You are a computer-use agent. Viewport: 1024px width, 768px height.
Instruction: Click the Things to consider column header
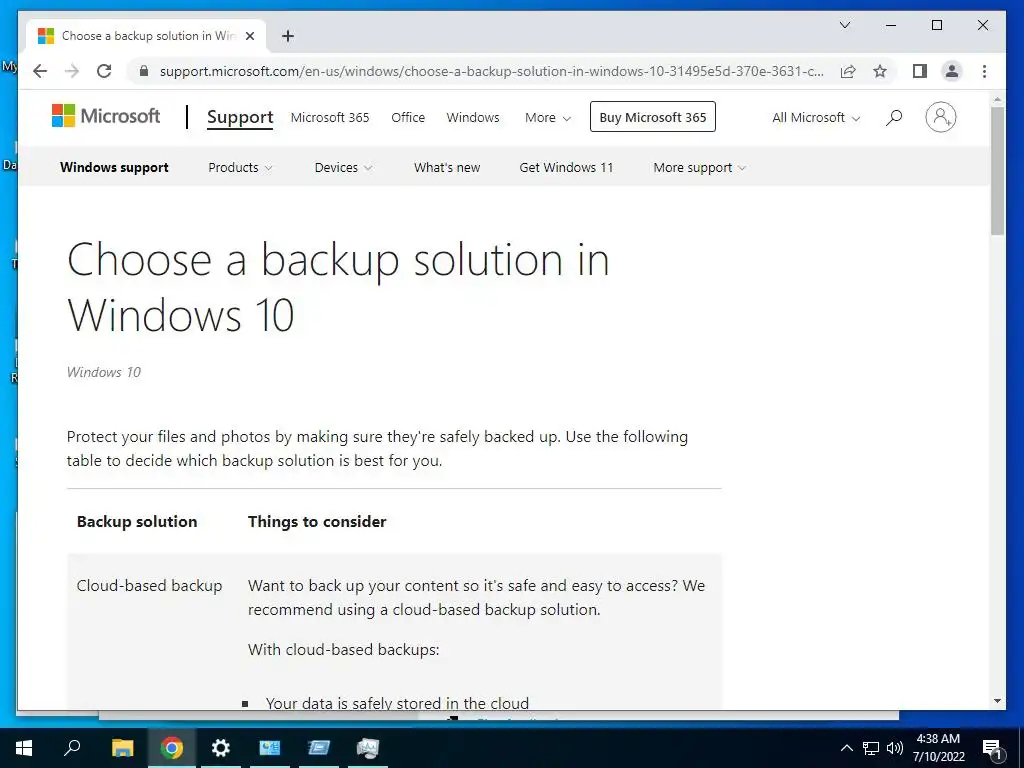(317, 521)
